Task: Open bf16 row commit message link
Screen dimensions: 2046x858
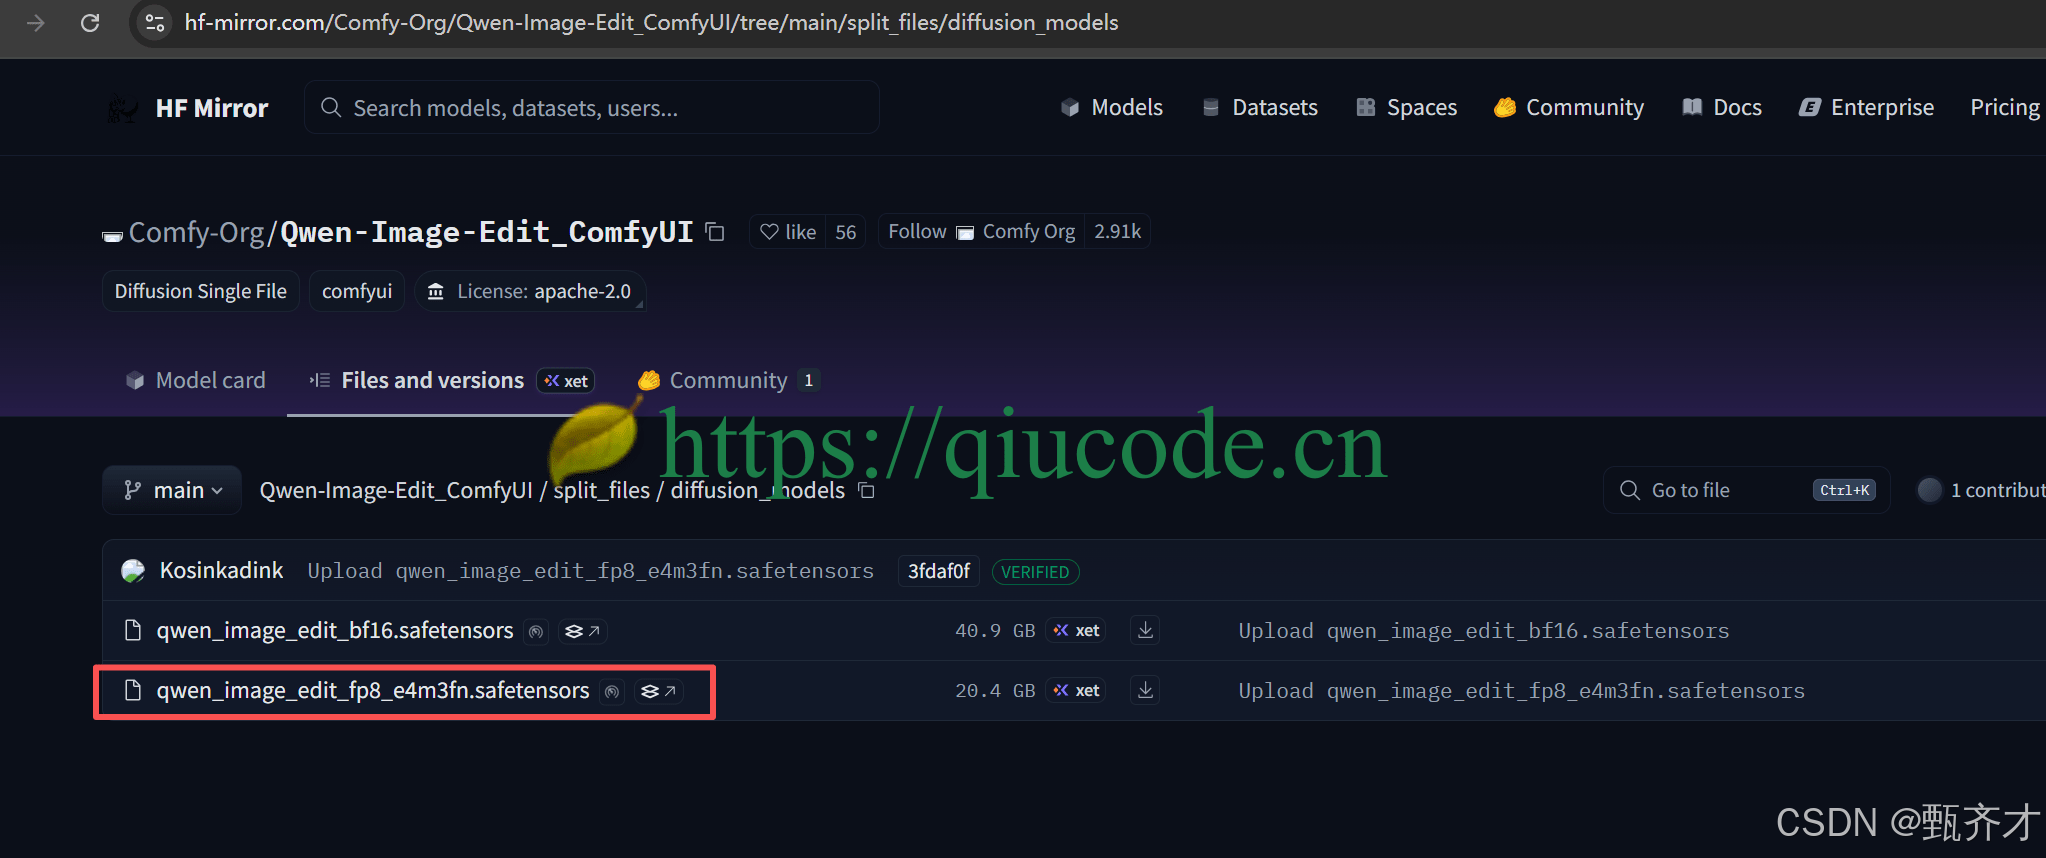Action: pos(1484,631)
